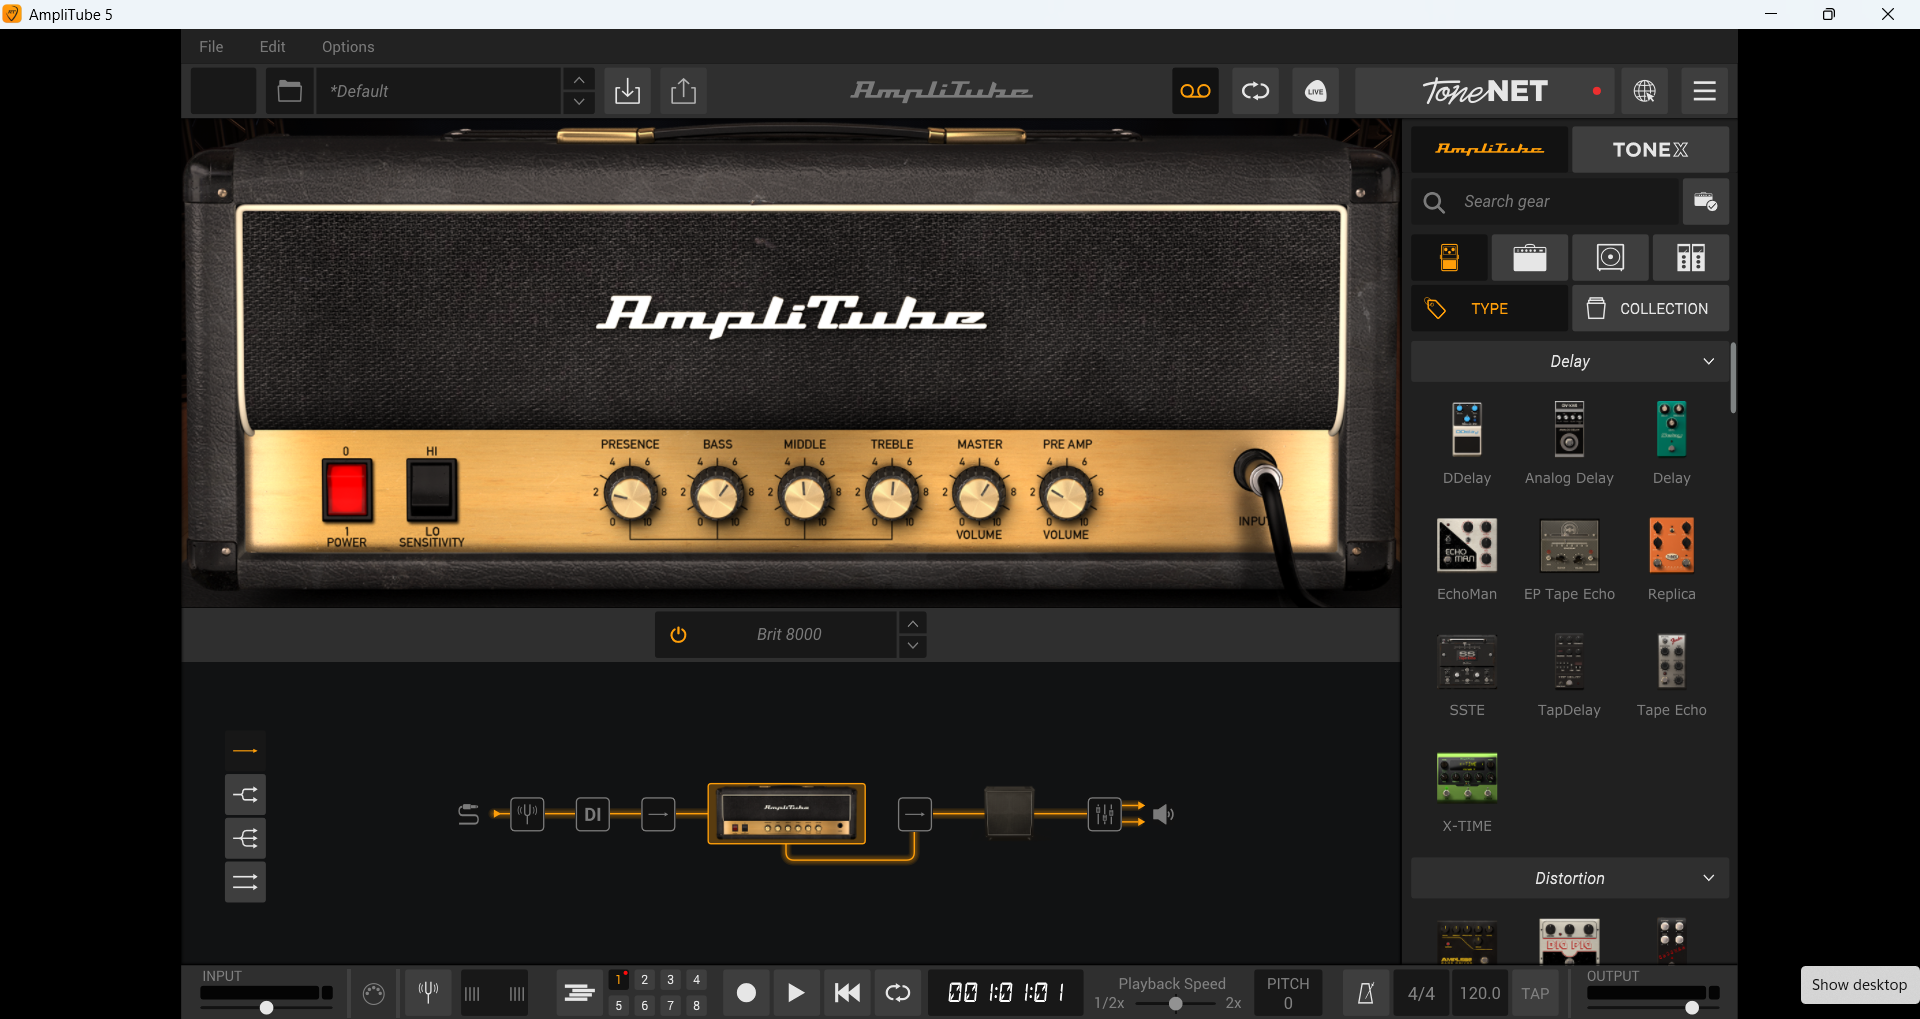This screenshot has height=1019, width=1920.
Task: Click the export share icon
Action: pyautogui.click(x=683, y=91)
